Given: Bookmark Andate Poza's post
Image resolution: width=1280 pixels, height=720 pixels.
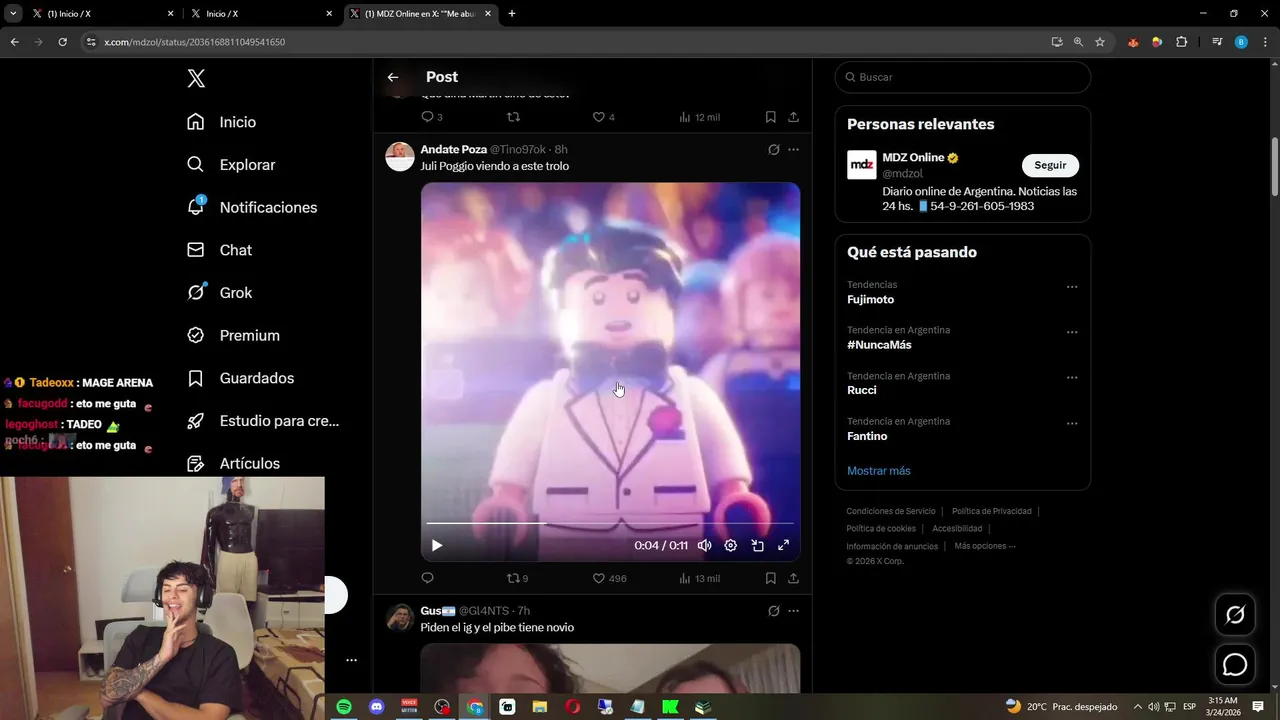Looking at the screenshot, I should click(x=771, y=578).
